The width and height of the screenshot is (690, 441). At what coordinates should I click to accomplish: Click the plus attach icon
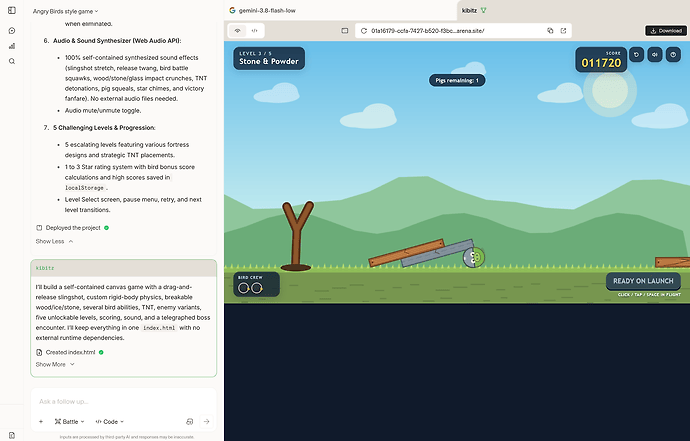point(41,422)
